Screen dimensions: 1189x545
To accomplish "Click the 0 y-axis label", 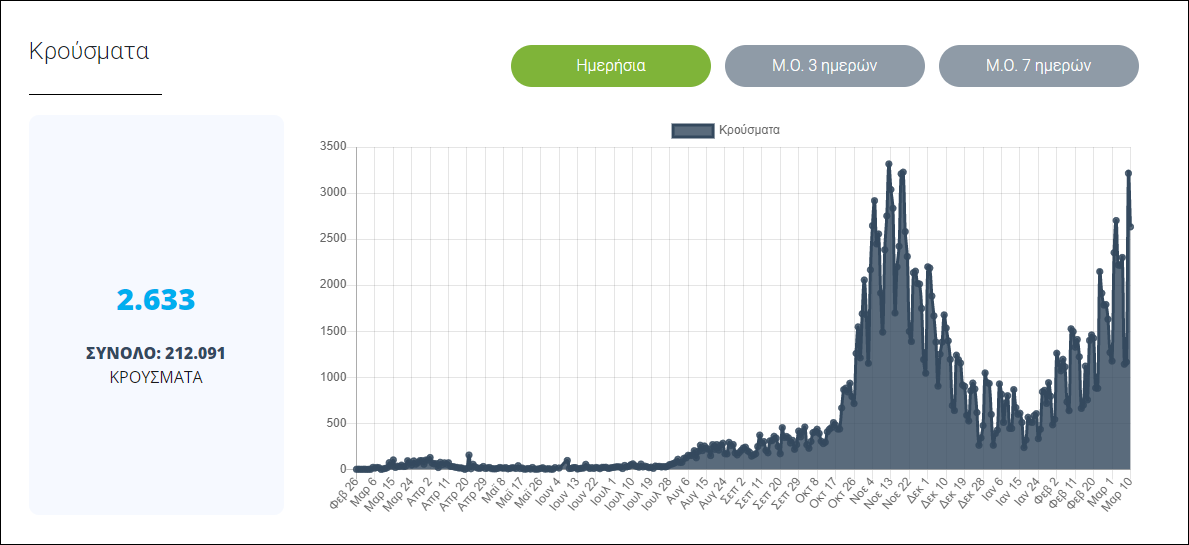I will (x=342, y=469).
